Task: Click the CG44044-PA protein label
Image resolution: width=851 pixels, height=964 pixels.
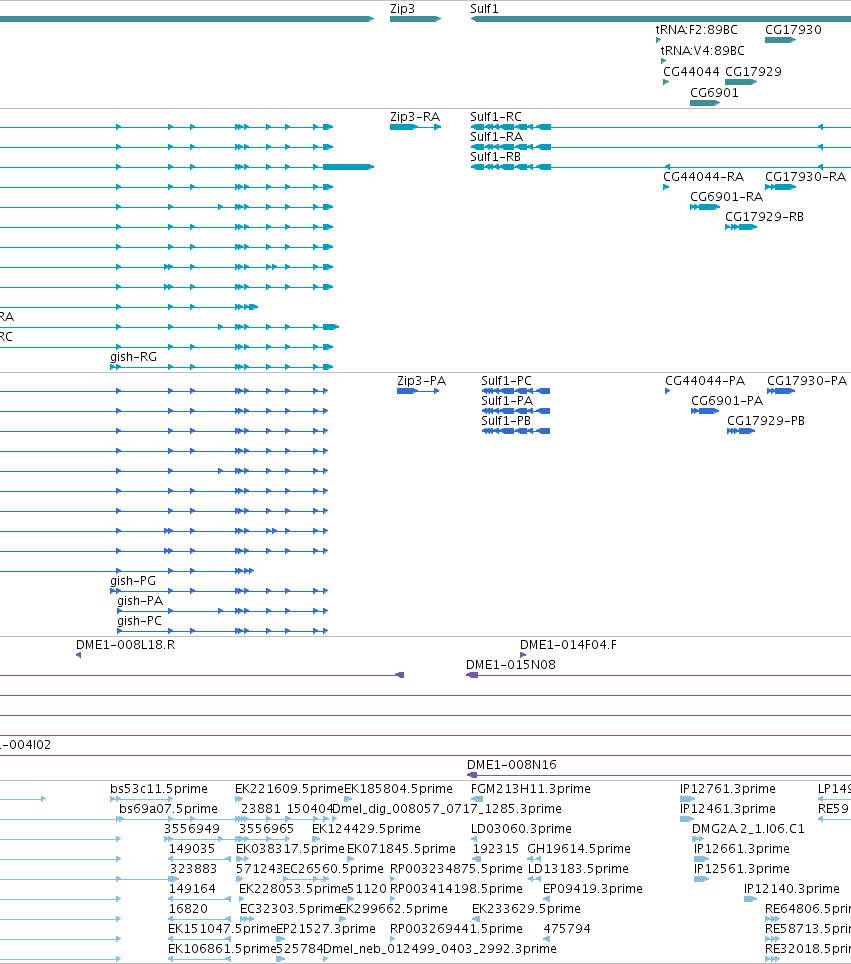Action: tap(705, 381)
